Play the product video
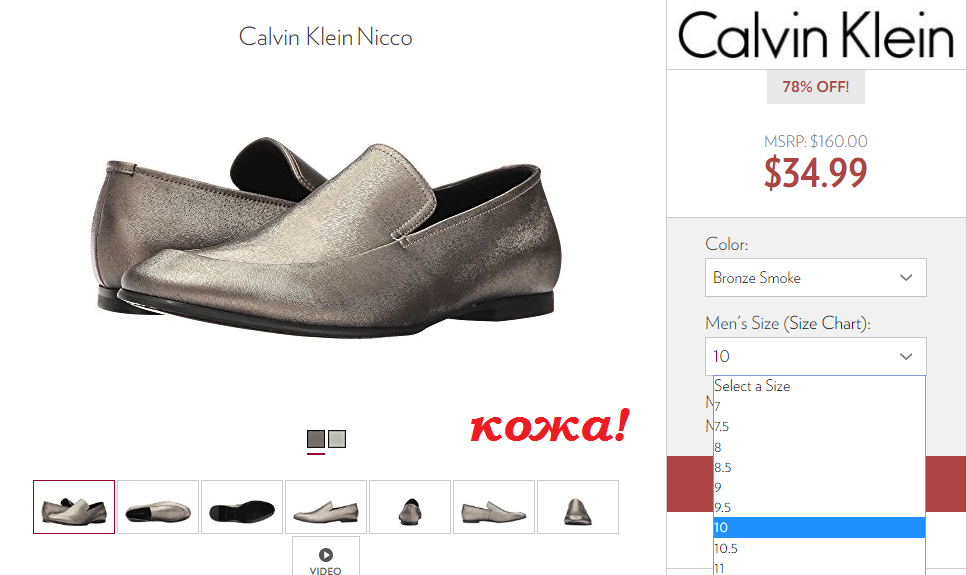 326,556
